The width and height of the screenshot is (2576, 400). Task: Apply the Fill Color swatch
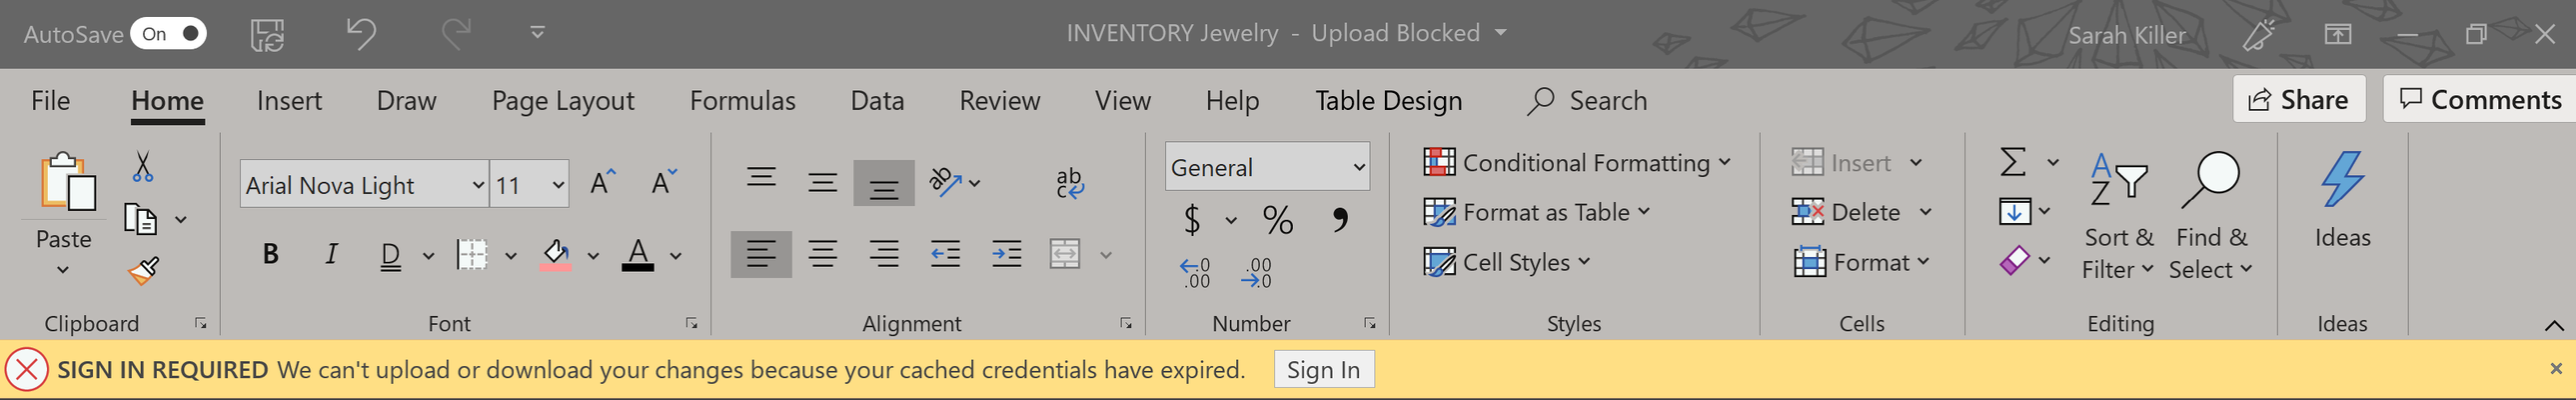pos(555,255)
